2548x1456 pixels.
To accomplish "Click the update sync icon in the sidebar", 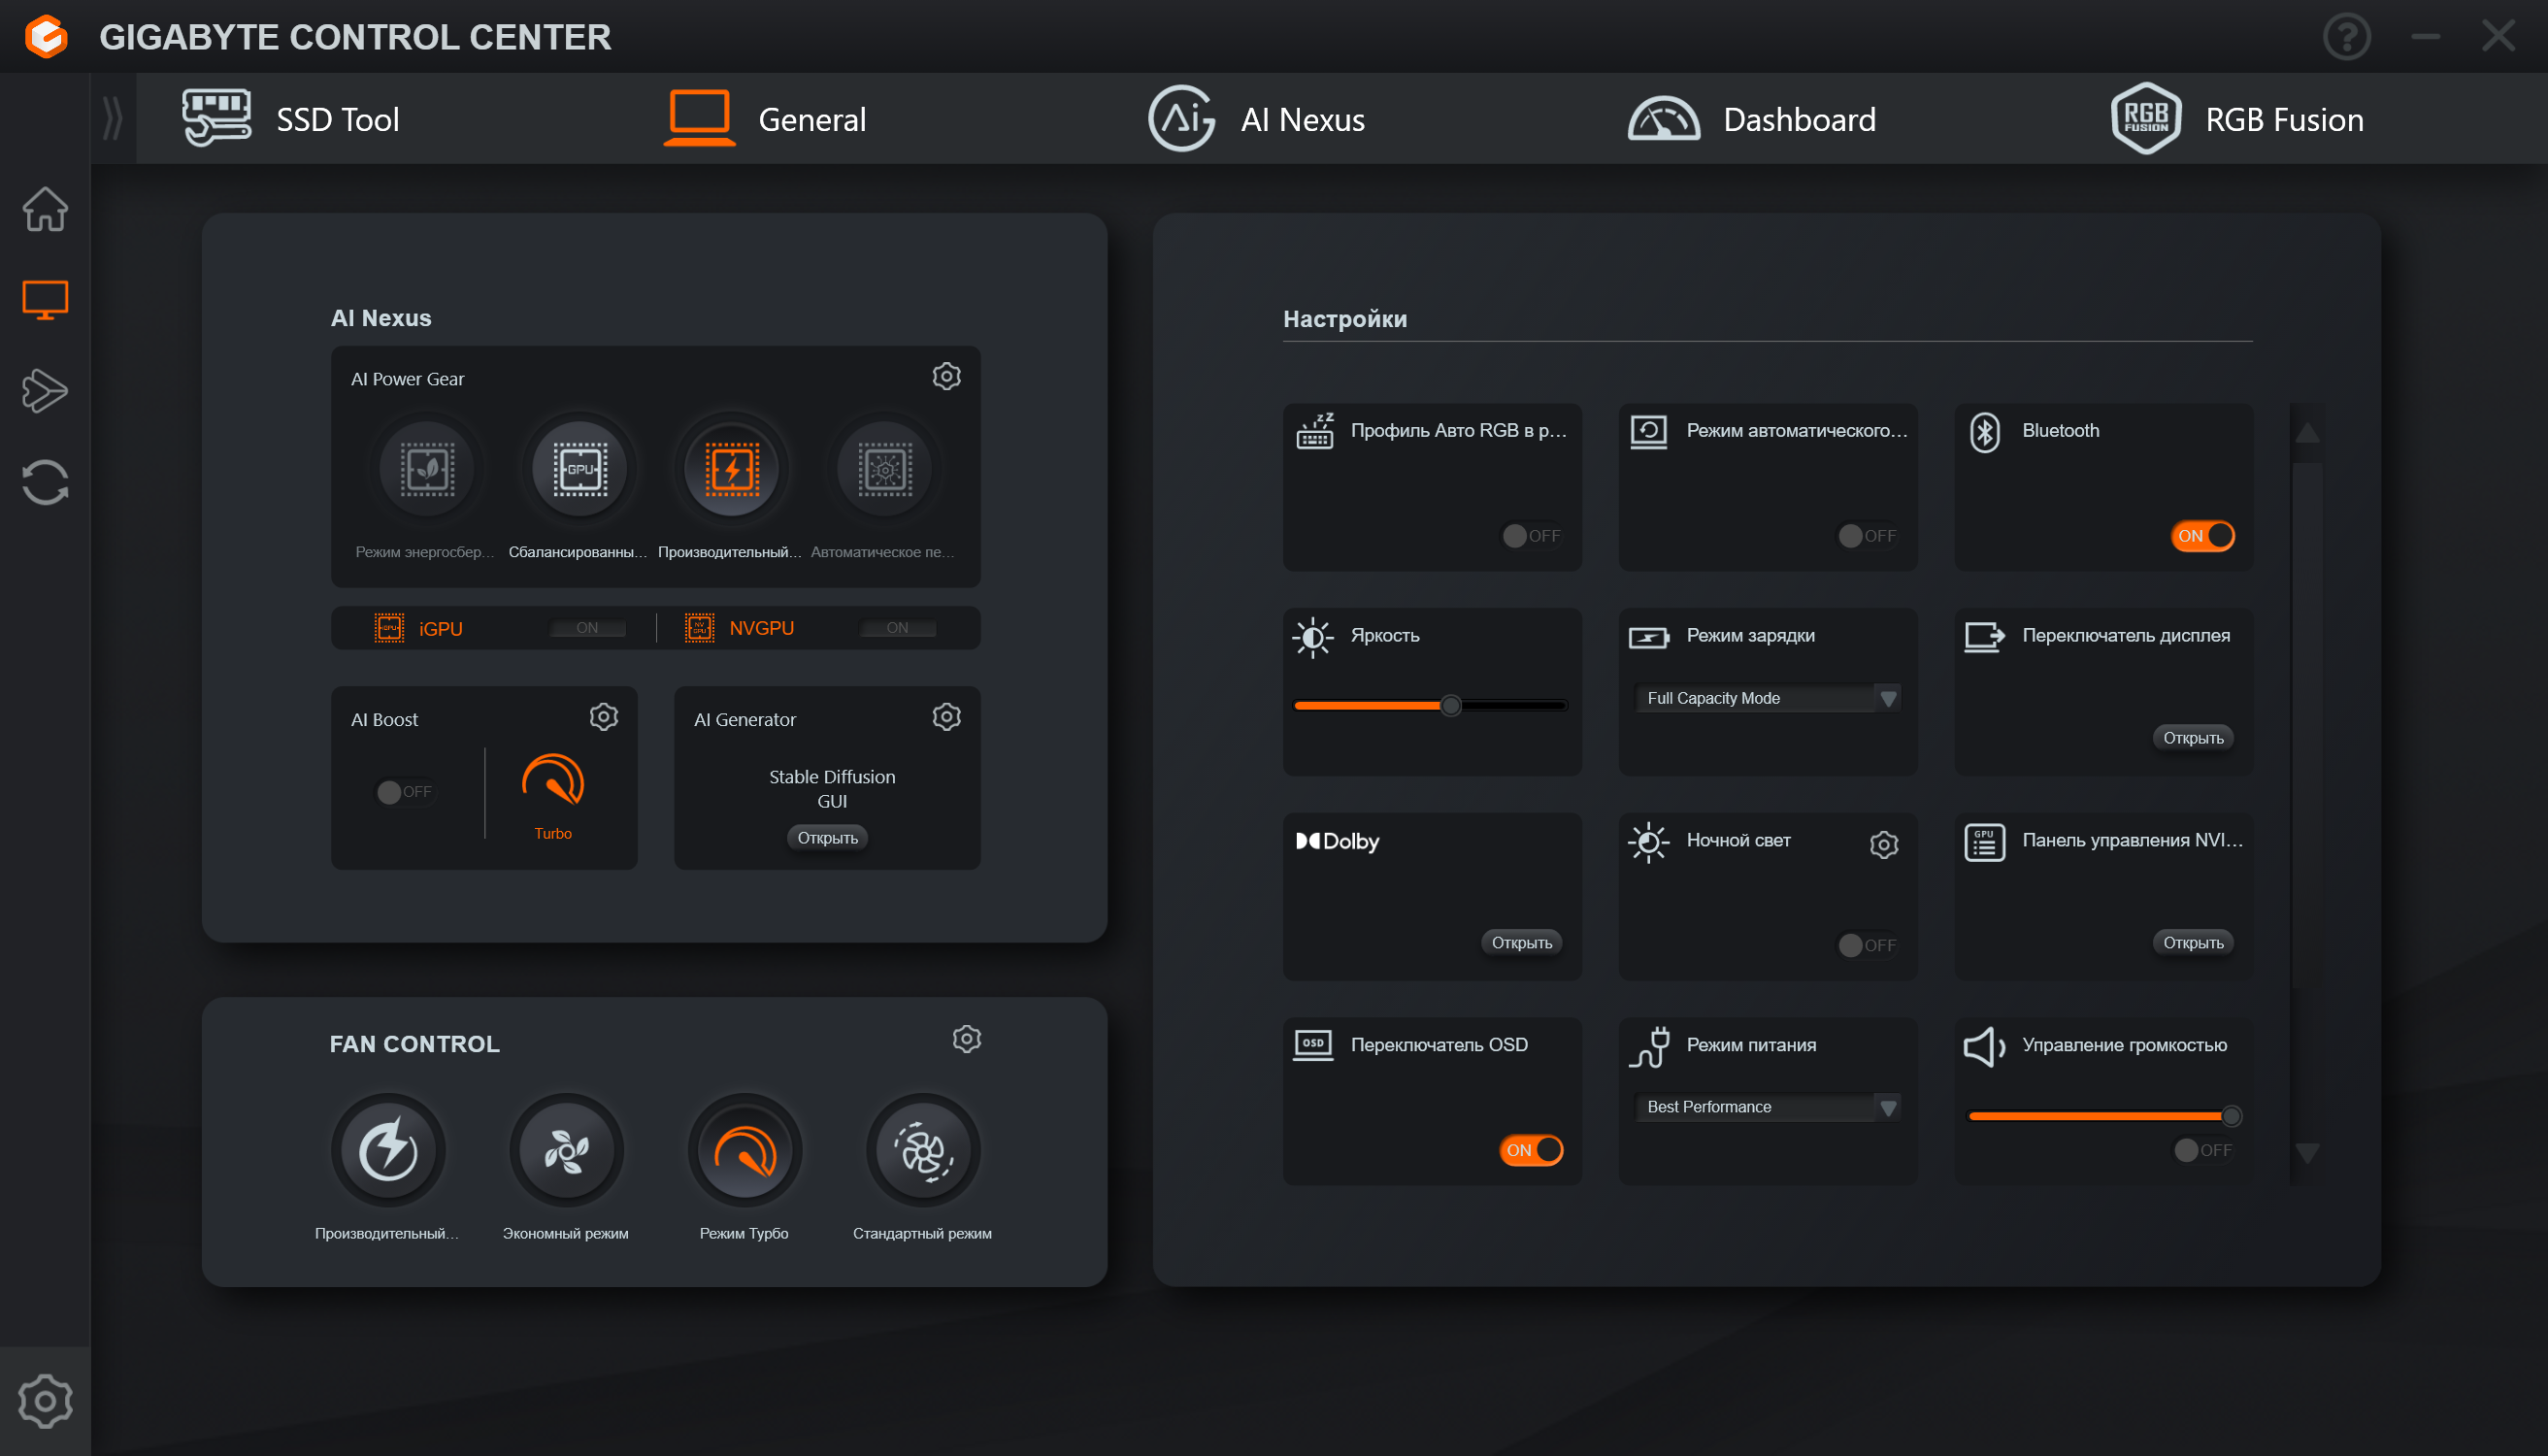I will click(45, 482).
